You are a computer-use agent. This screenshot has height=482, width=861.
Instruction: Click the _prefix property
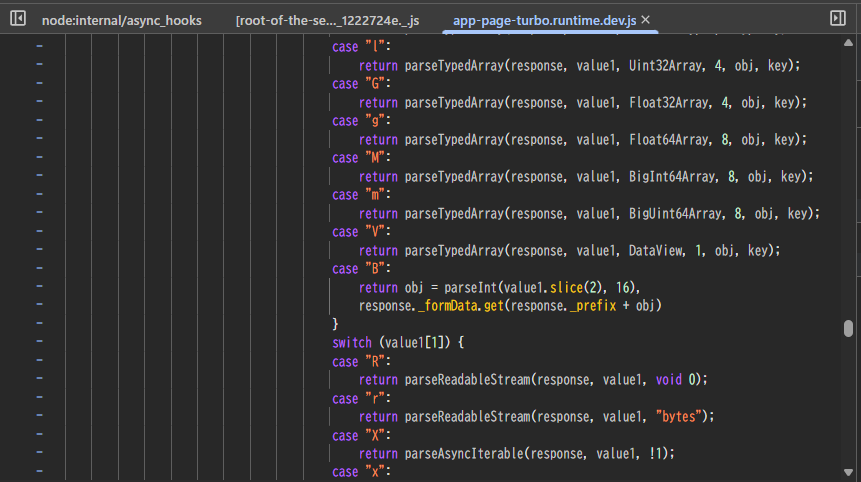coord(593,306)
